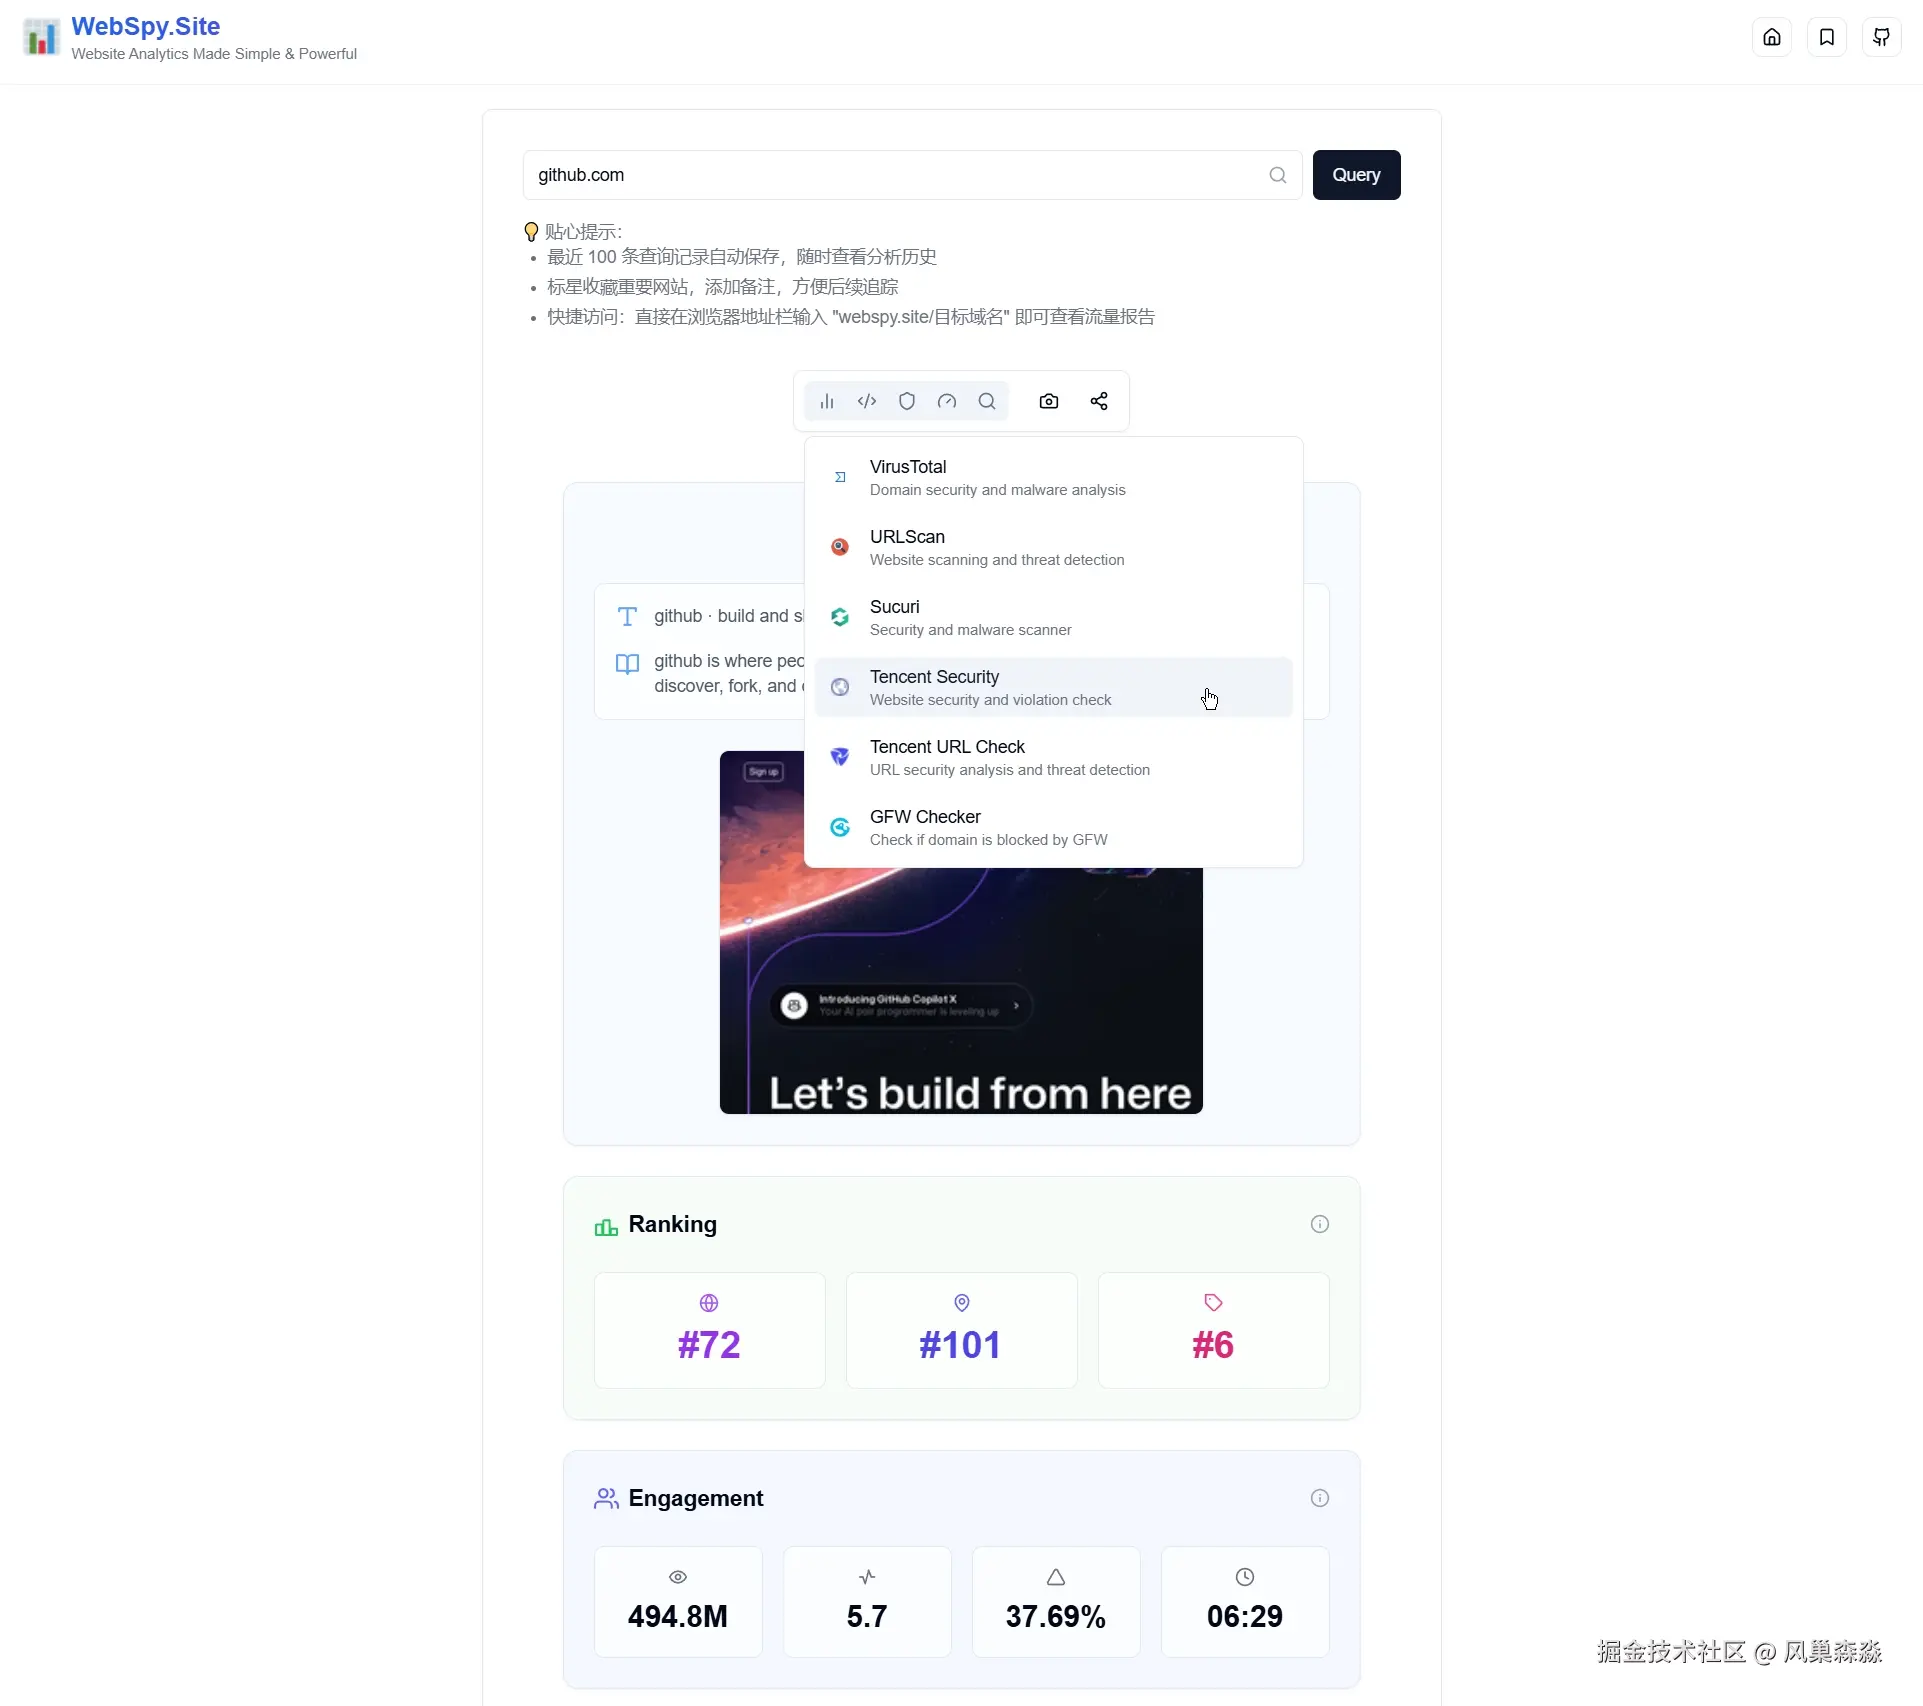Click the title T icon in site card
This screenshot has width=1923, height=1706.
pos(627,616)
